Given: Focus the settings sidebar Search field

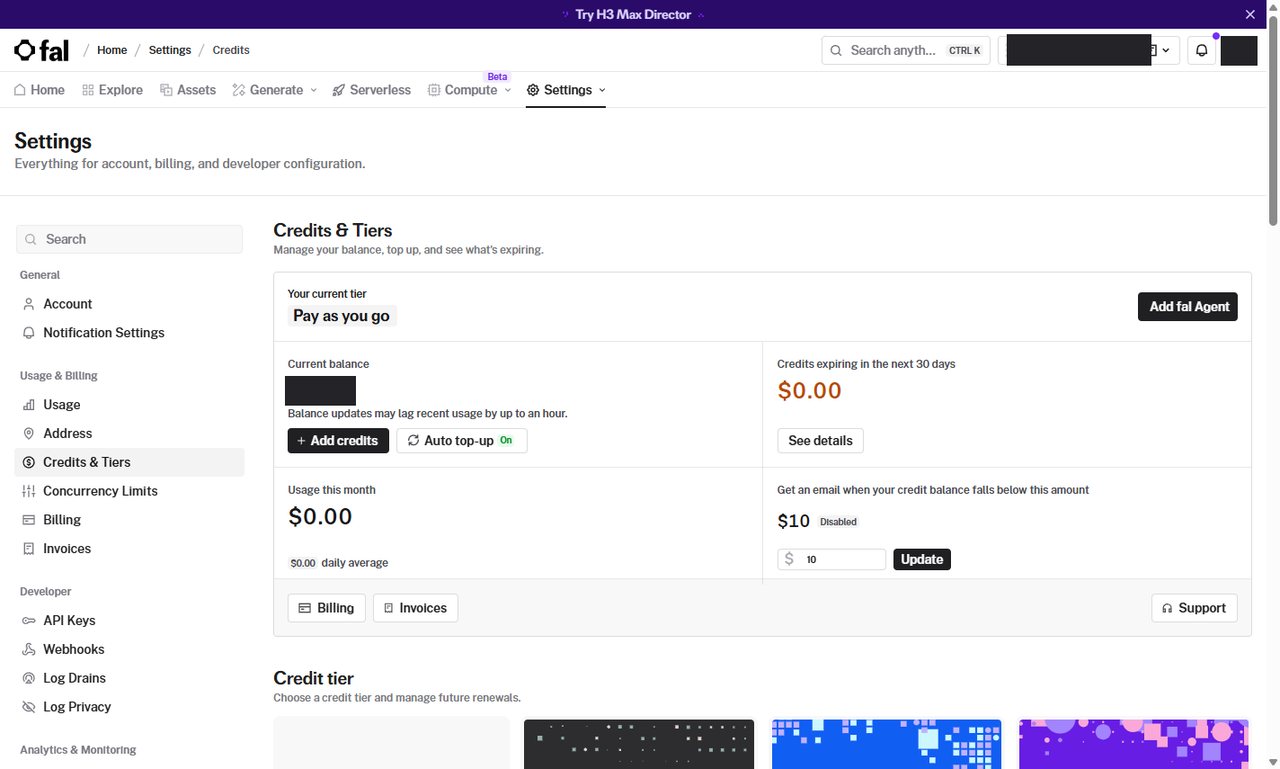Looking at the screenshot, I should click(x=129, y=240).
